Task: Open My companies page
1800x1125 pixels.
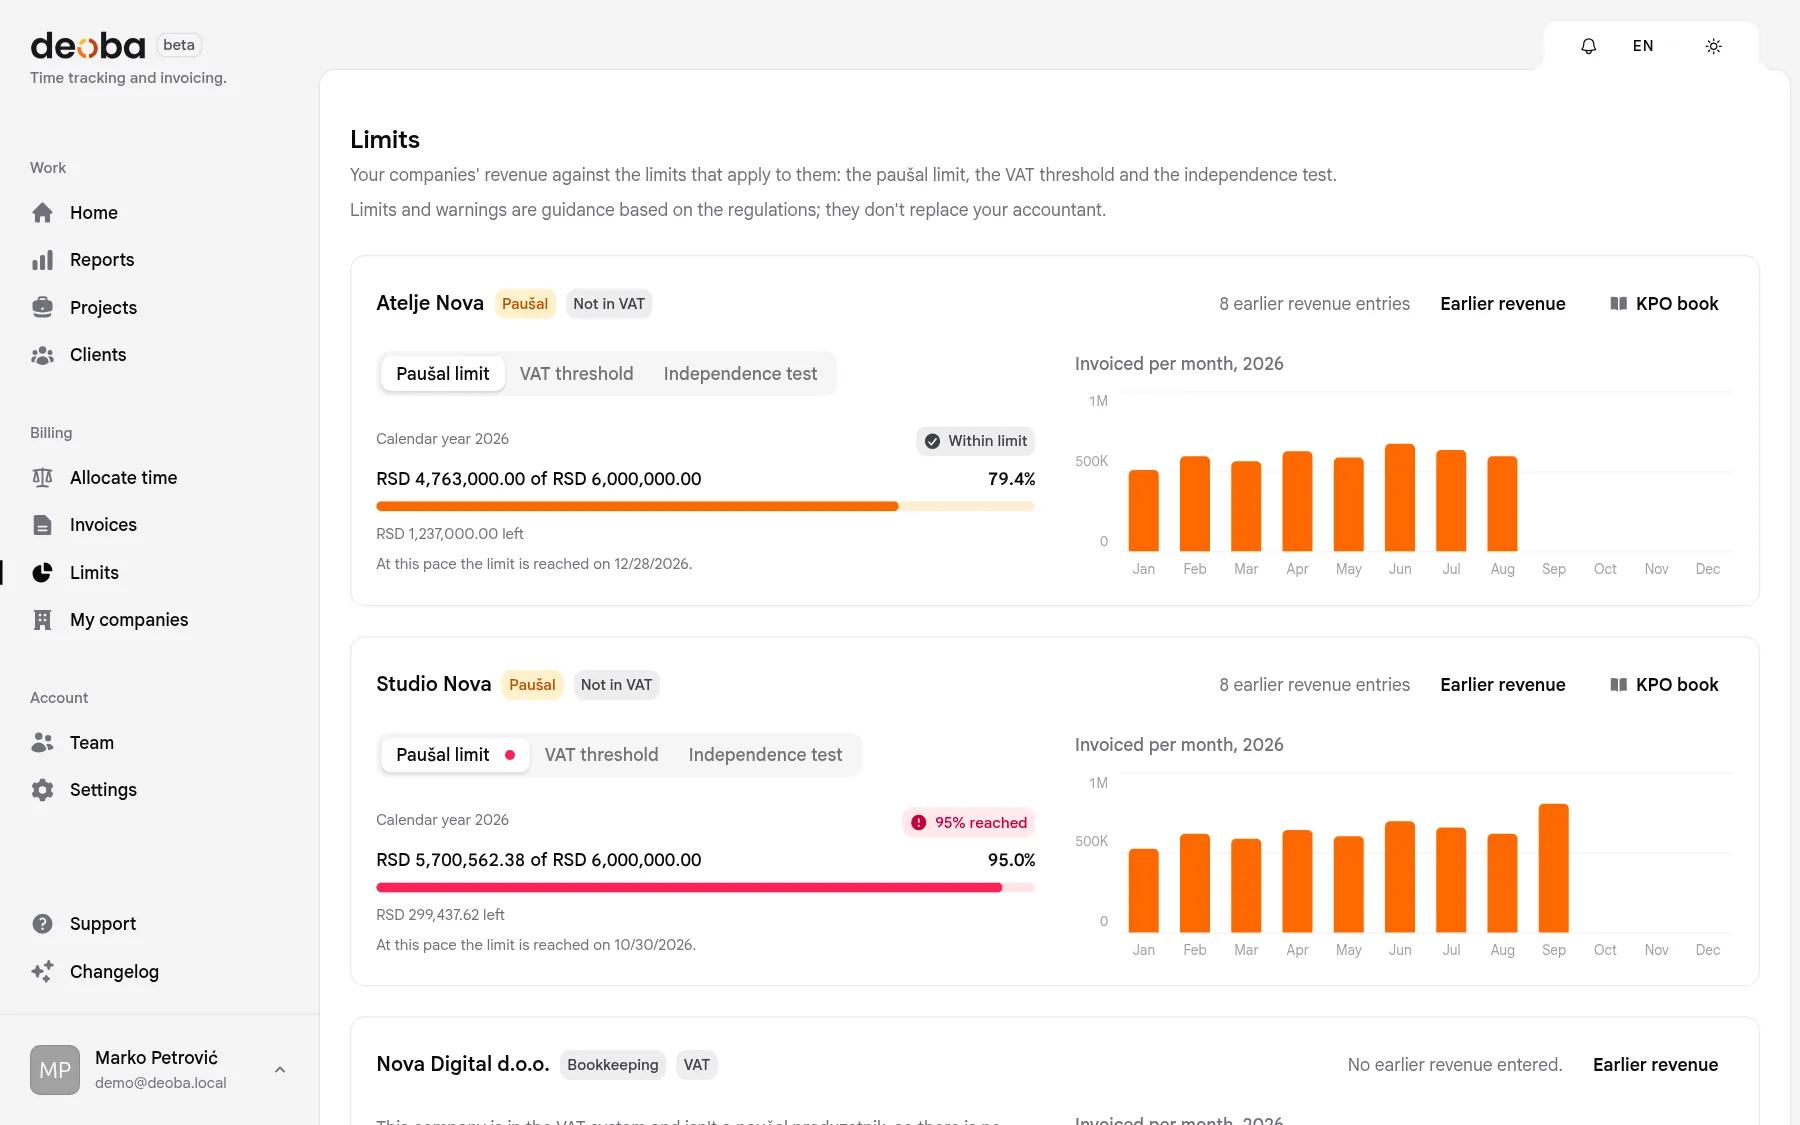Action: tap(129, 620)
